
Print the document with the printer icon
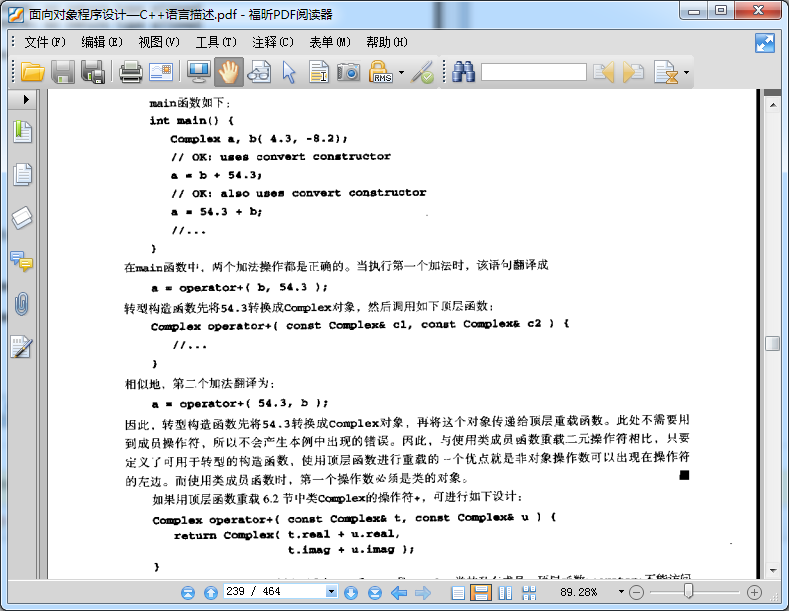(x=131, y=72)
